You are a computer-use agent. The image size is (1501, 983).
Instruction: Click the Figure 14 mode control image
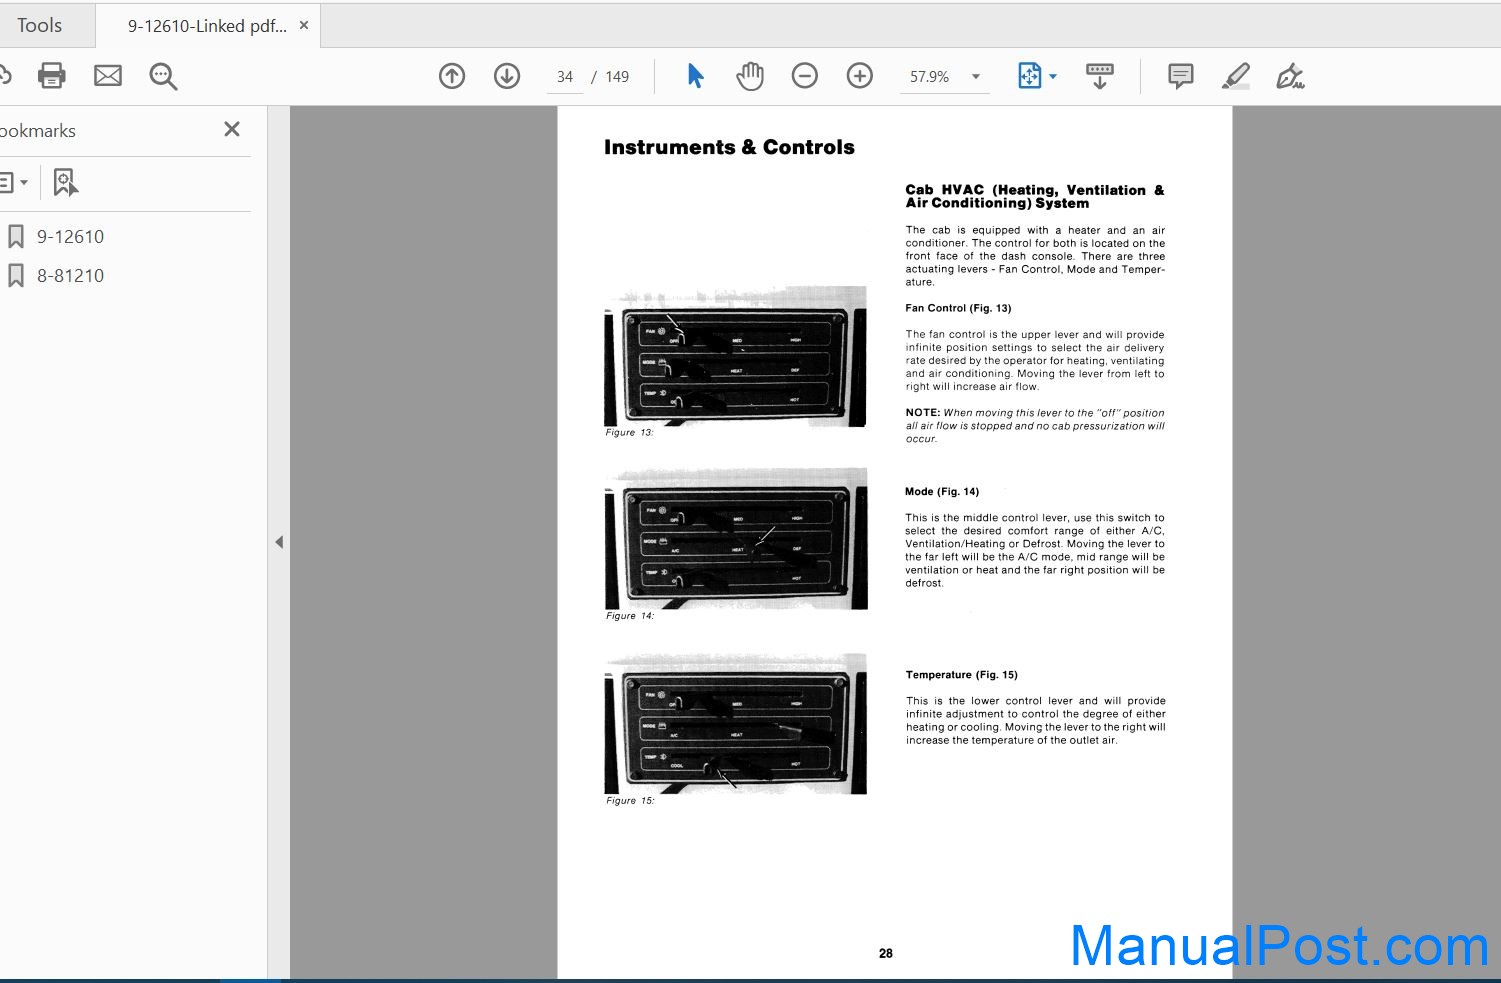[x=736, y=540]
